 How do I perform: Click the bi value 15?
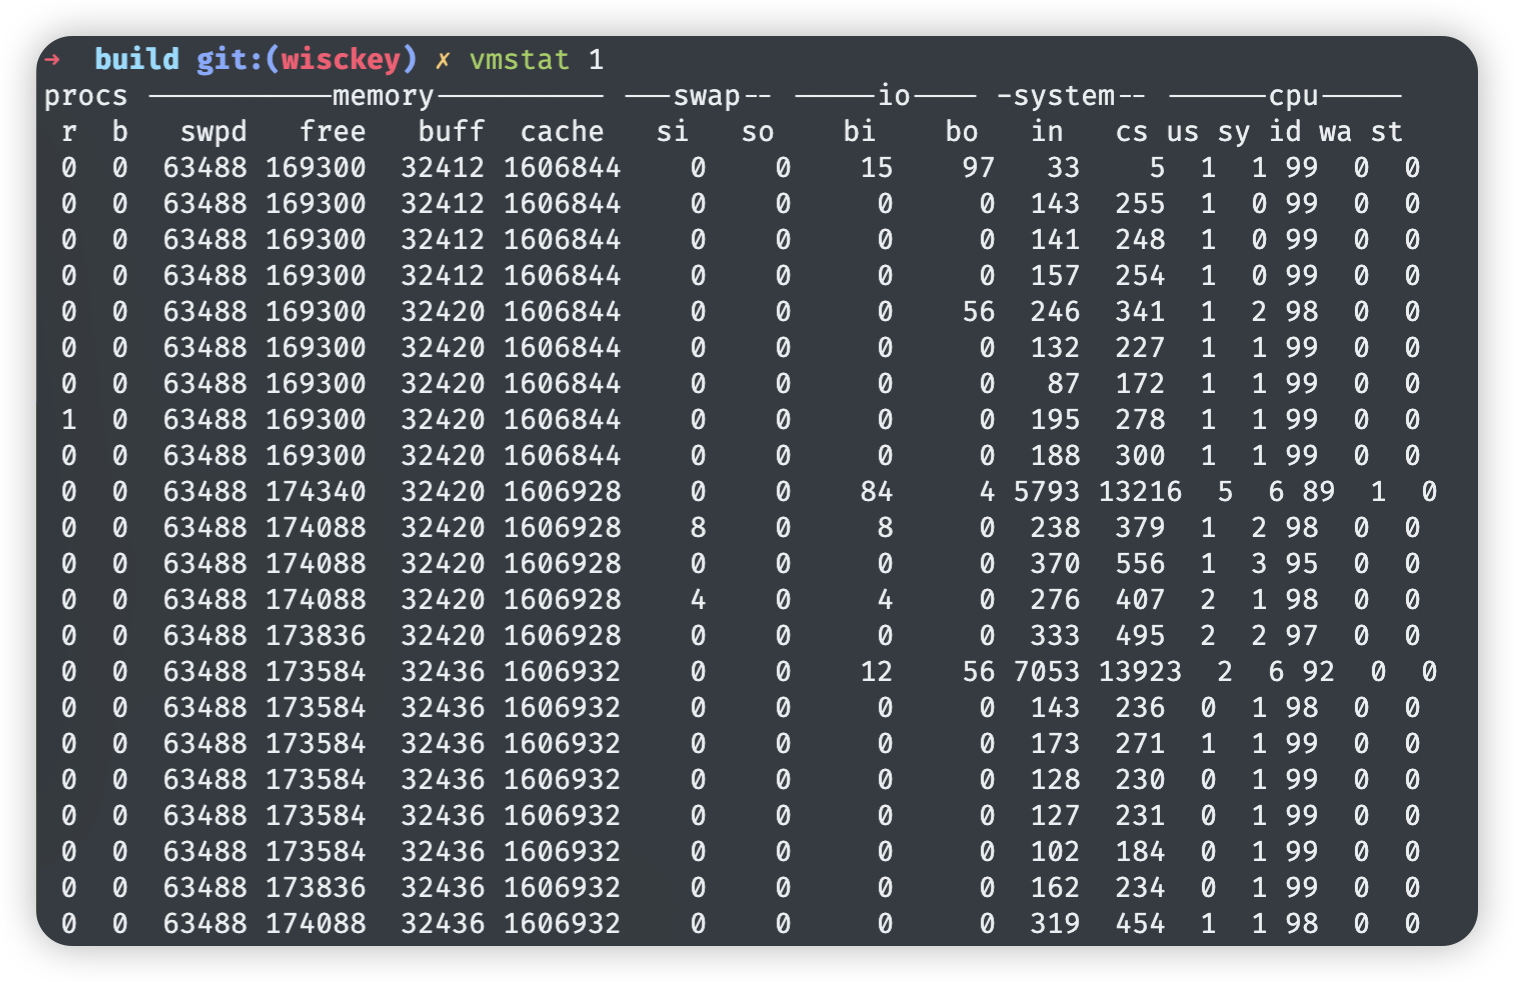coord(876,168)
